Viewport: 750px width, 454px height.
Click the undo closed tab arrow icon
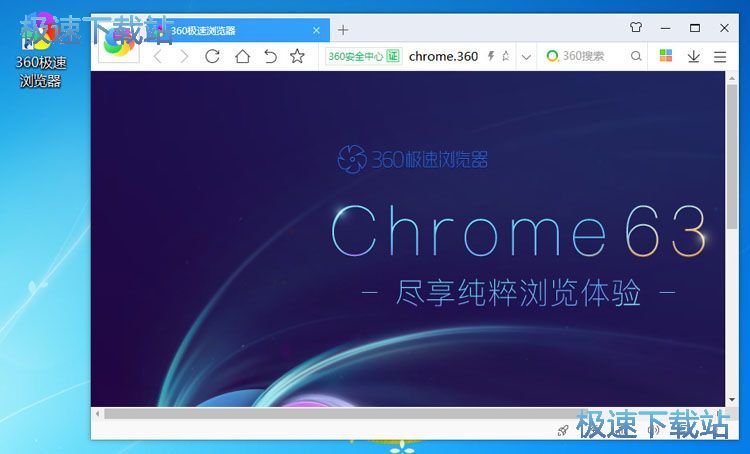point(270,56)
